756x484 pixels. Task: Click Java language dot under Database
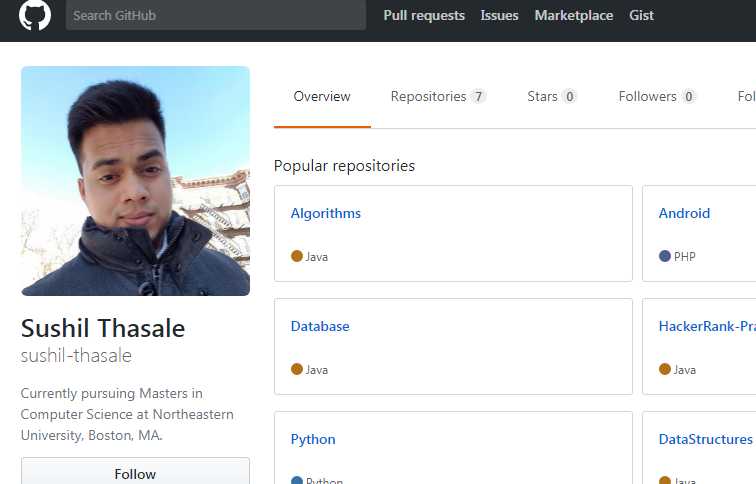297,369
